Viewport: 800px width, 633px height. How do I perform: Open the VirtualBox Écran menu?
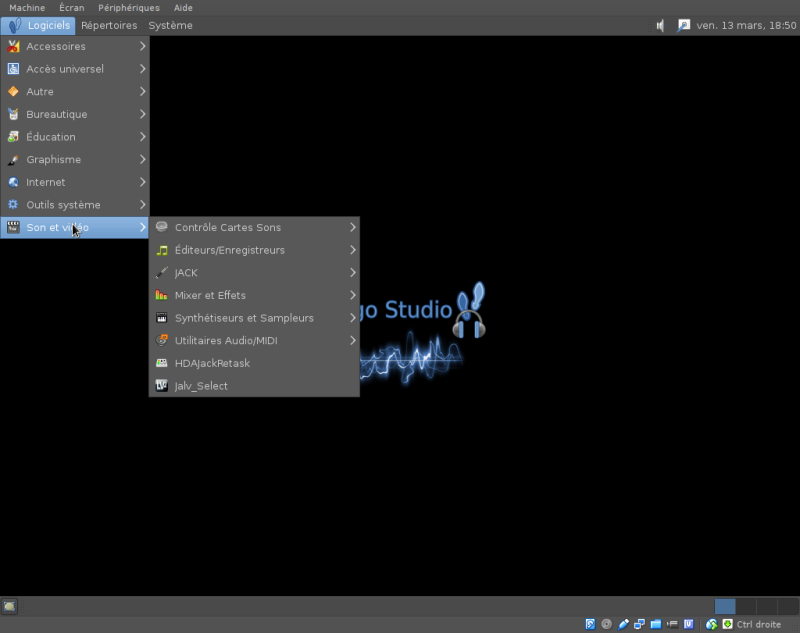71,8
